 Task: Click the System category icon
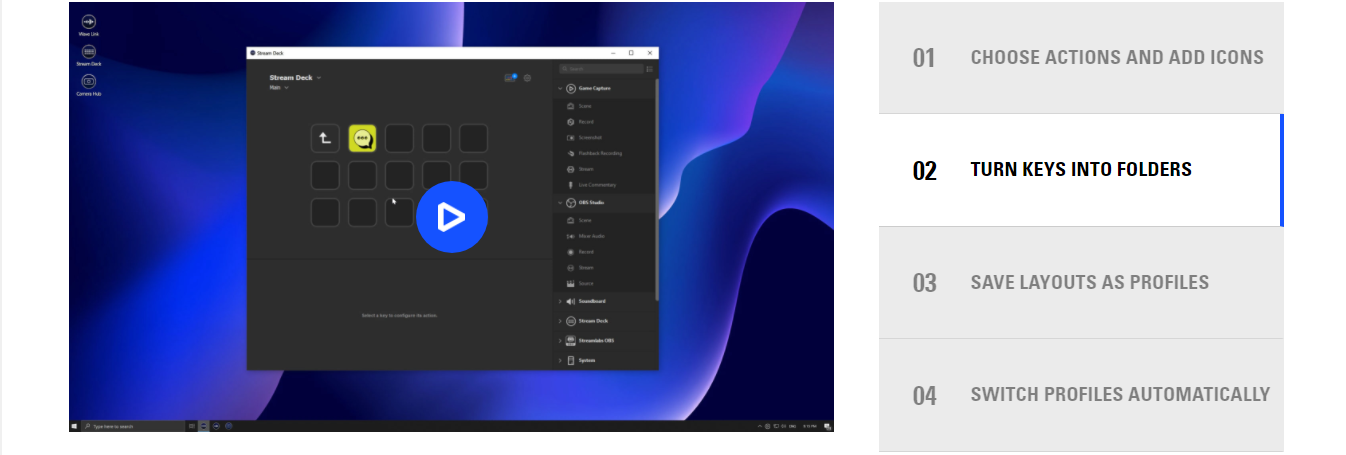pos(570,360)
